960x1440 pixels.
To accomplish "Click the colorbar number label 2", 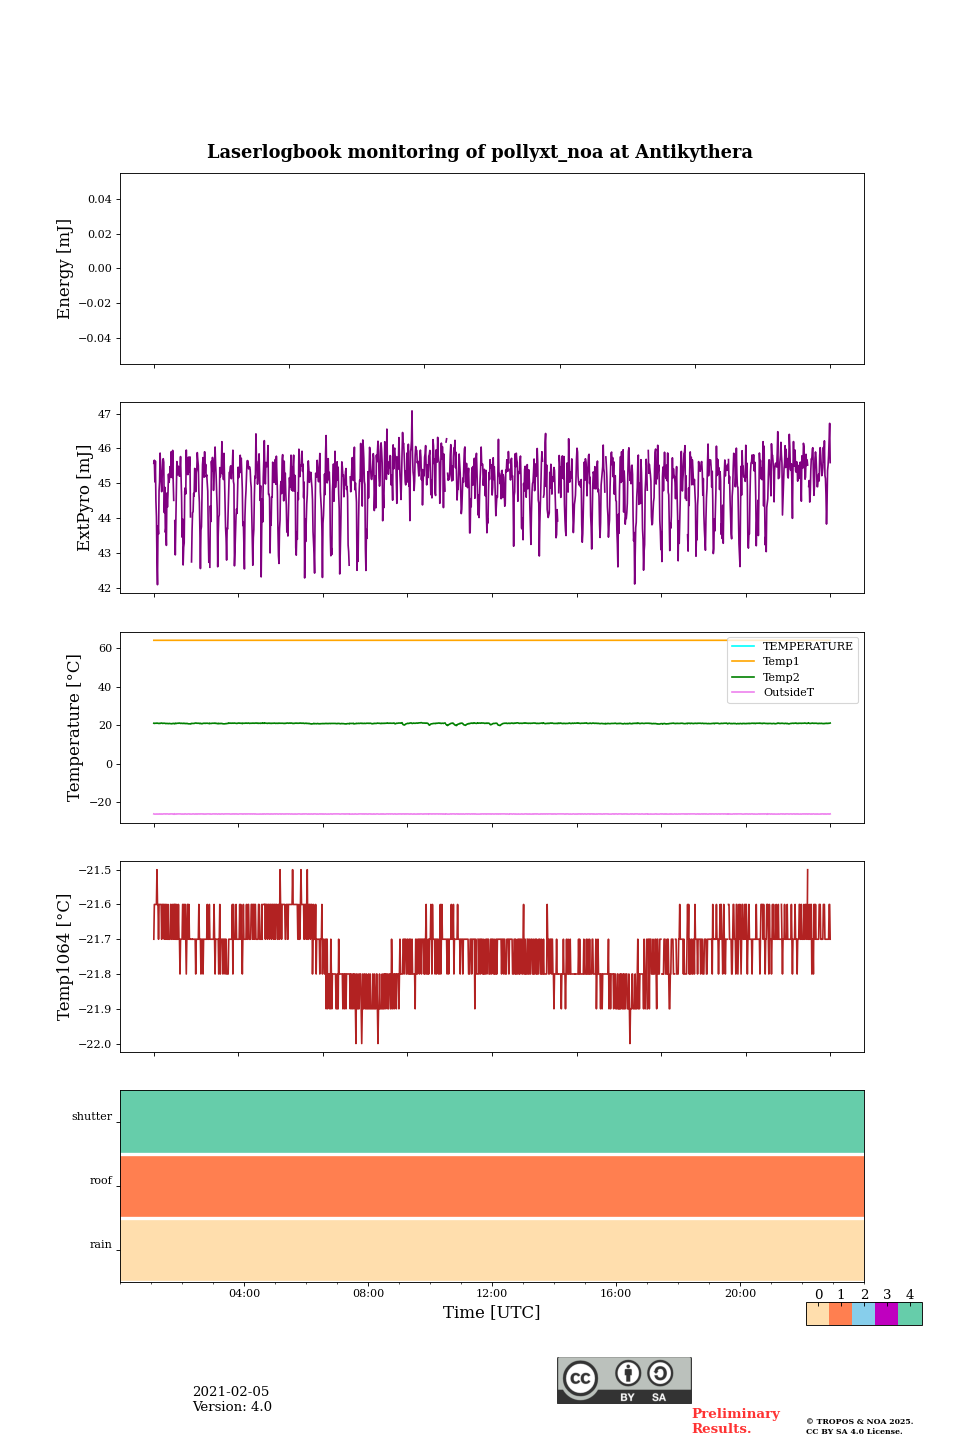I will [x=864, y=1295].
